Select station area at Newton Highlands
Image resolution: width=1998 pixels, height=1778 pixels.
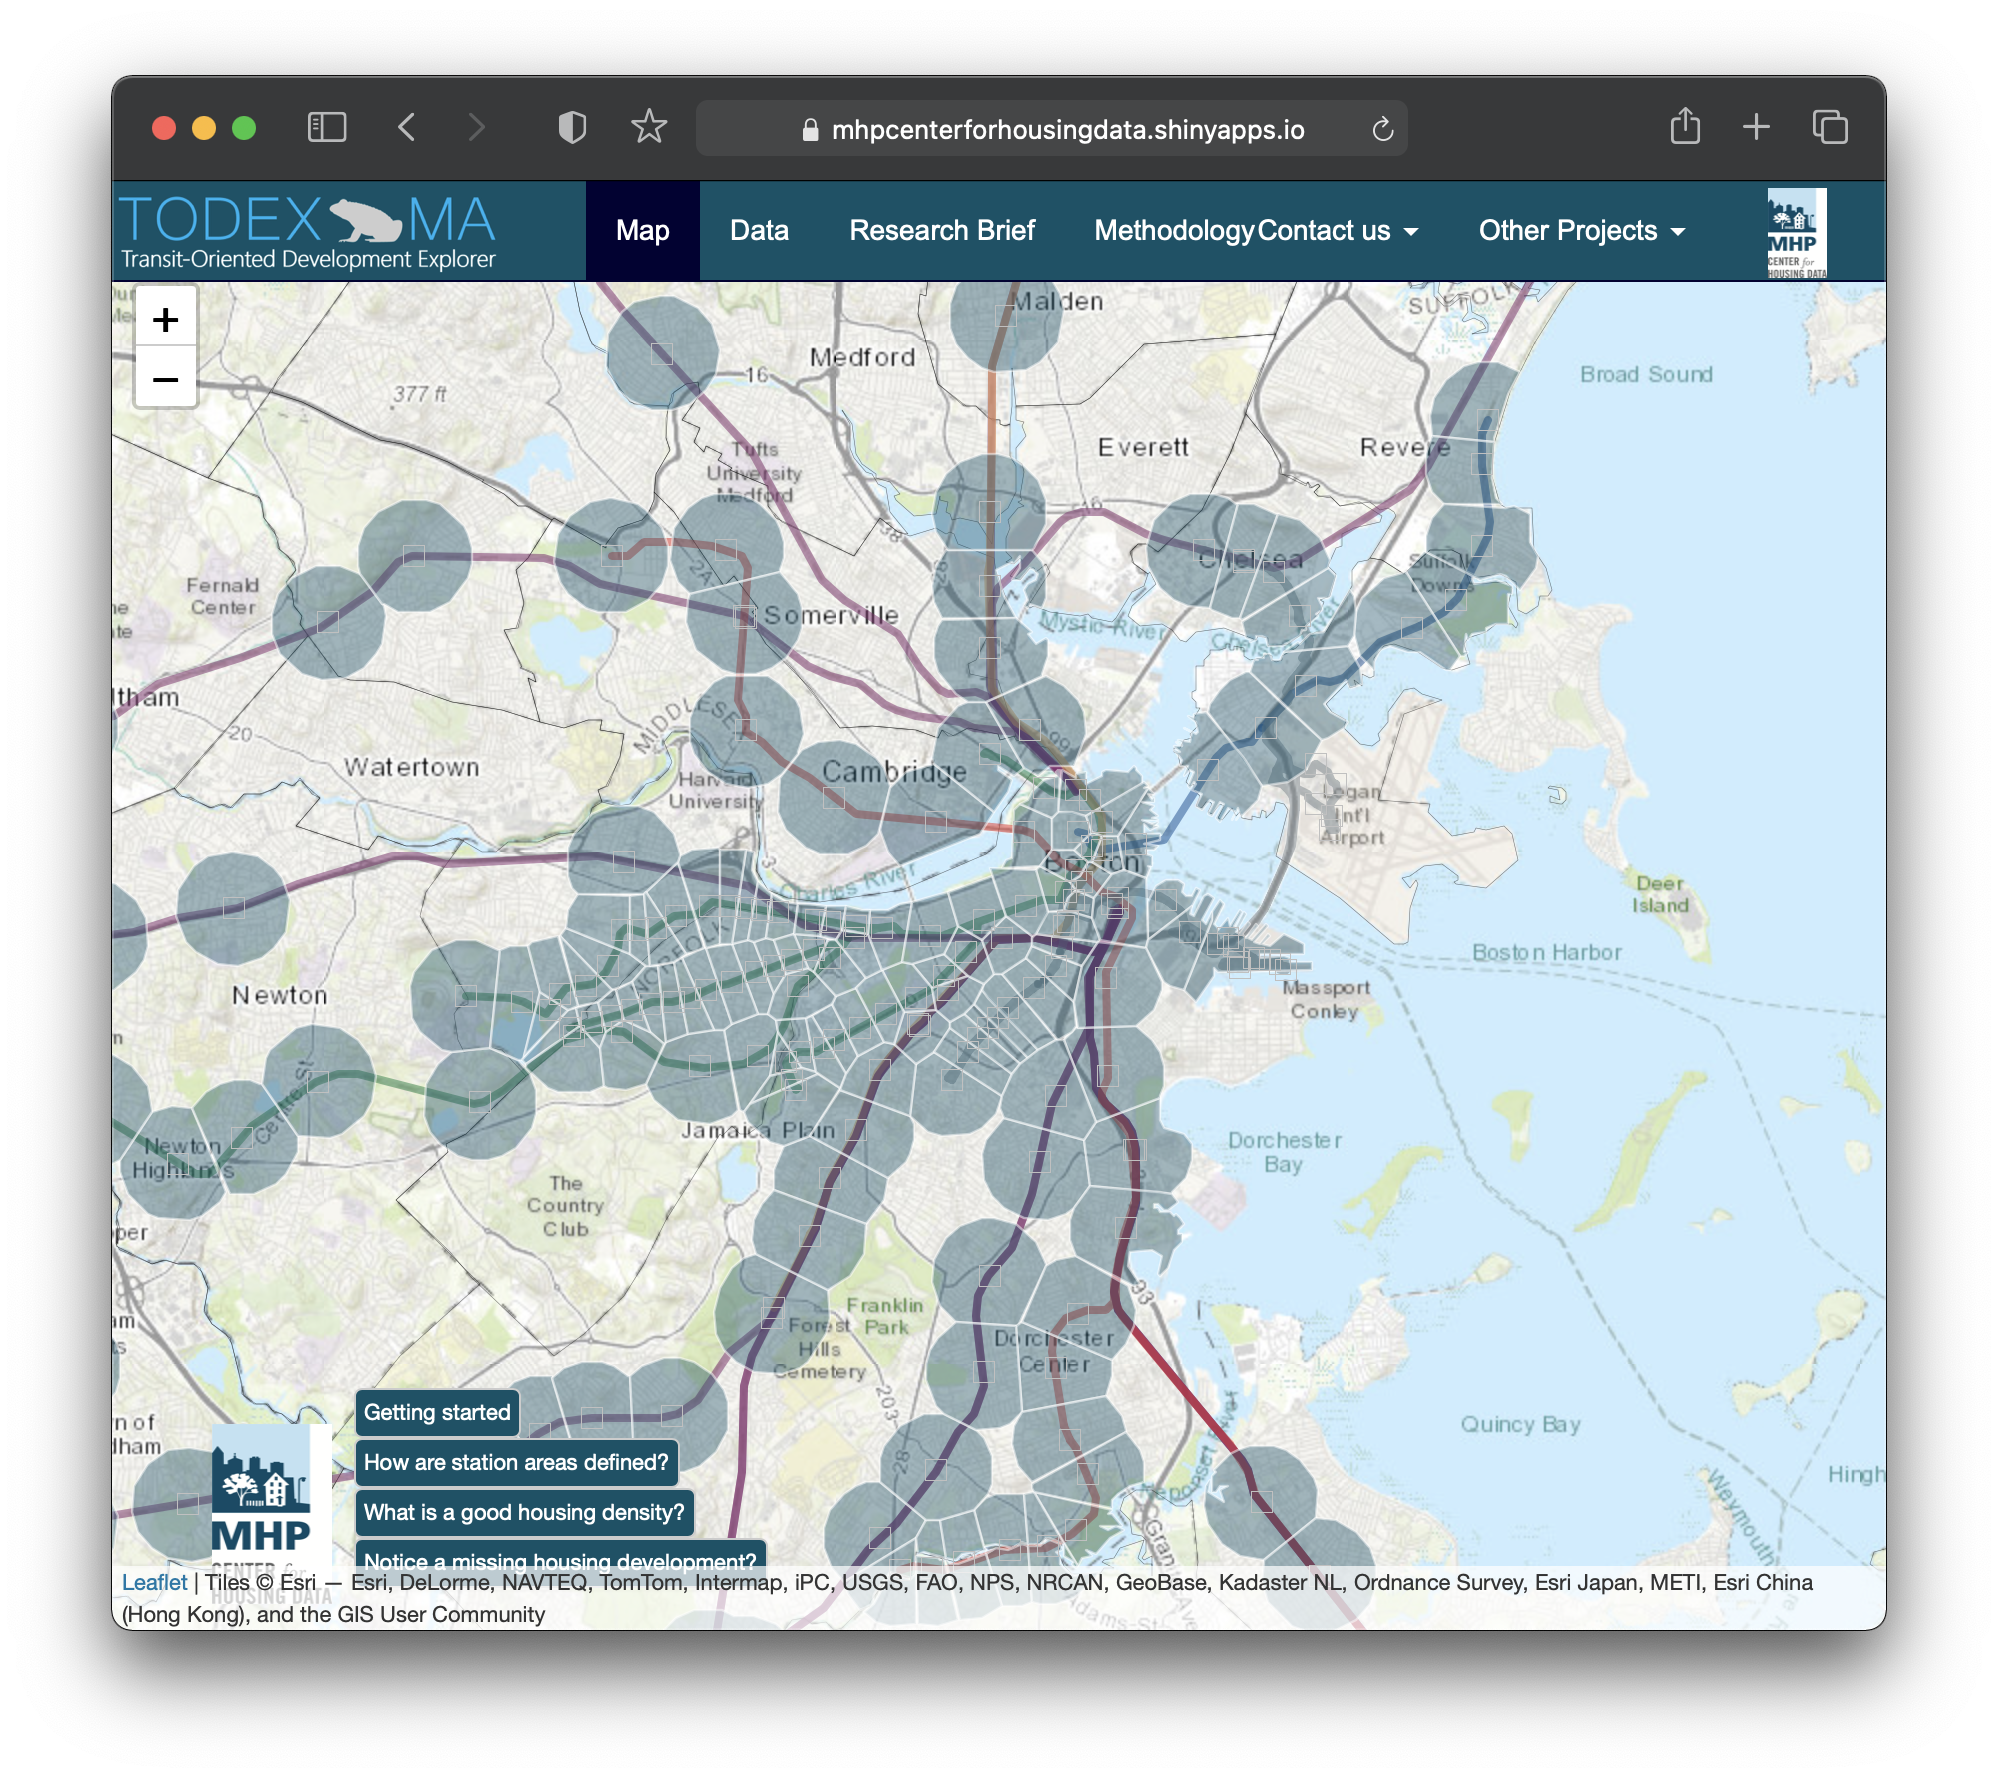point(177,1162)
